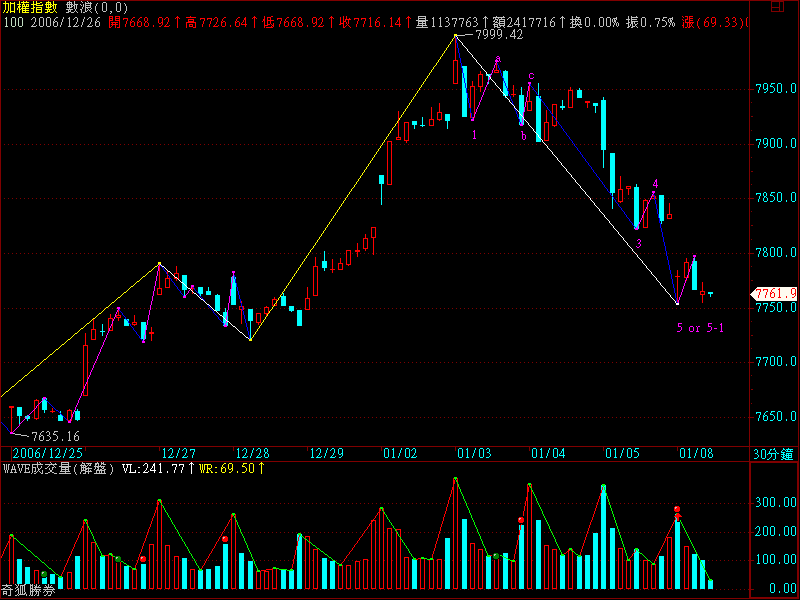
Task: Open the WAVE成交量(解盤) indicator label
Action: tap(59, 467)
